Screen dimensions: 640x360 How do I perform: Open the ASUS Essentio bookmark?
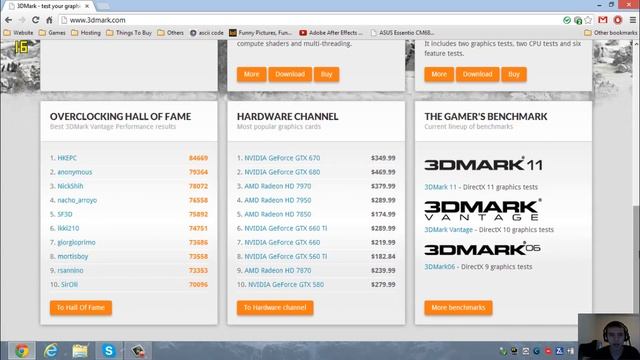coord(402,33)
